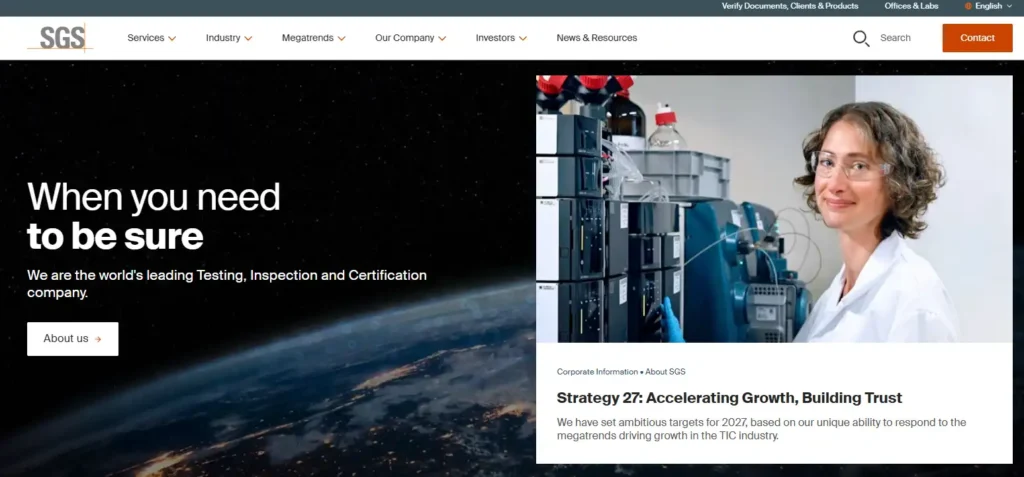Expand the Services menu chevron
Viewport: 1024px width, 477px height.
172,39
